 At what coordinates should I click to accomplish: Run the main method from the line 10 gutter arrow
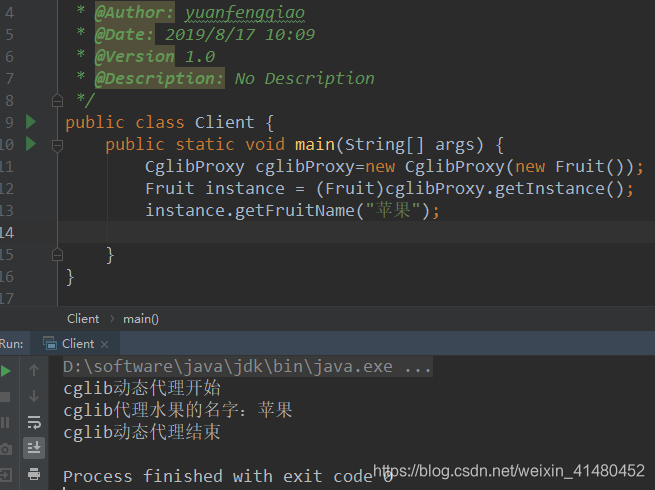pos(30,144)
